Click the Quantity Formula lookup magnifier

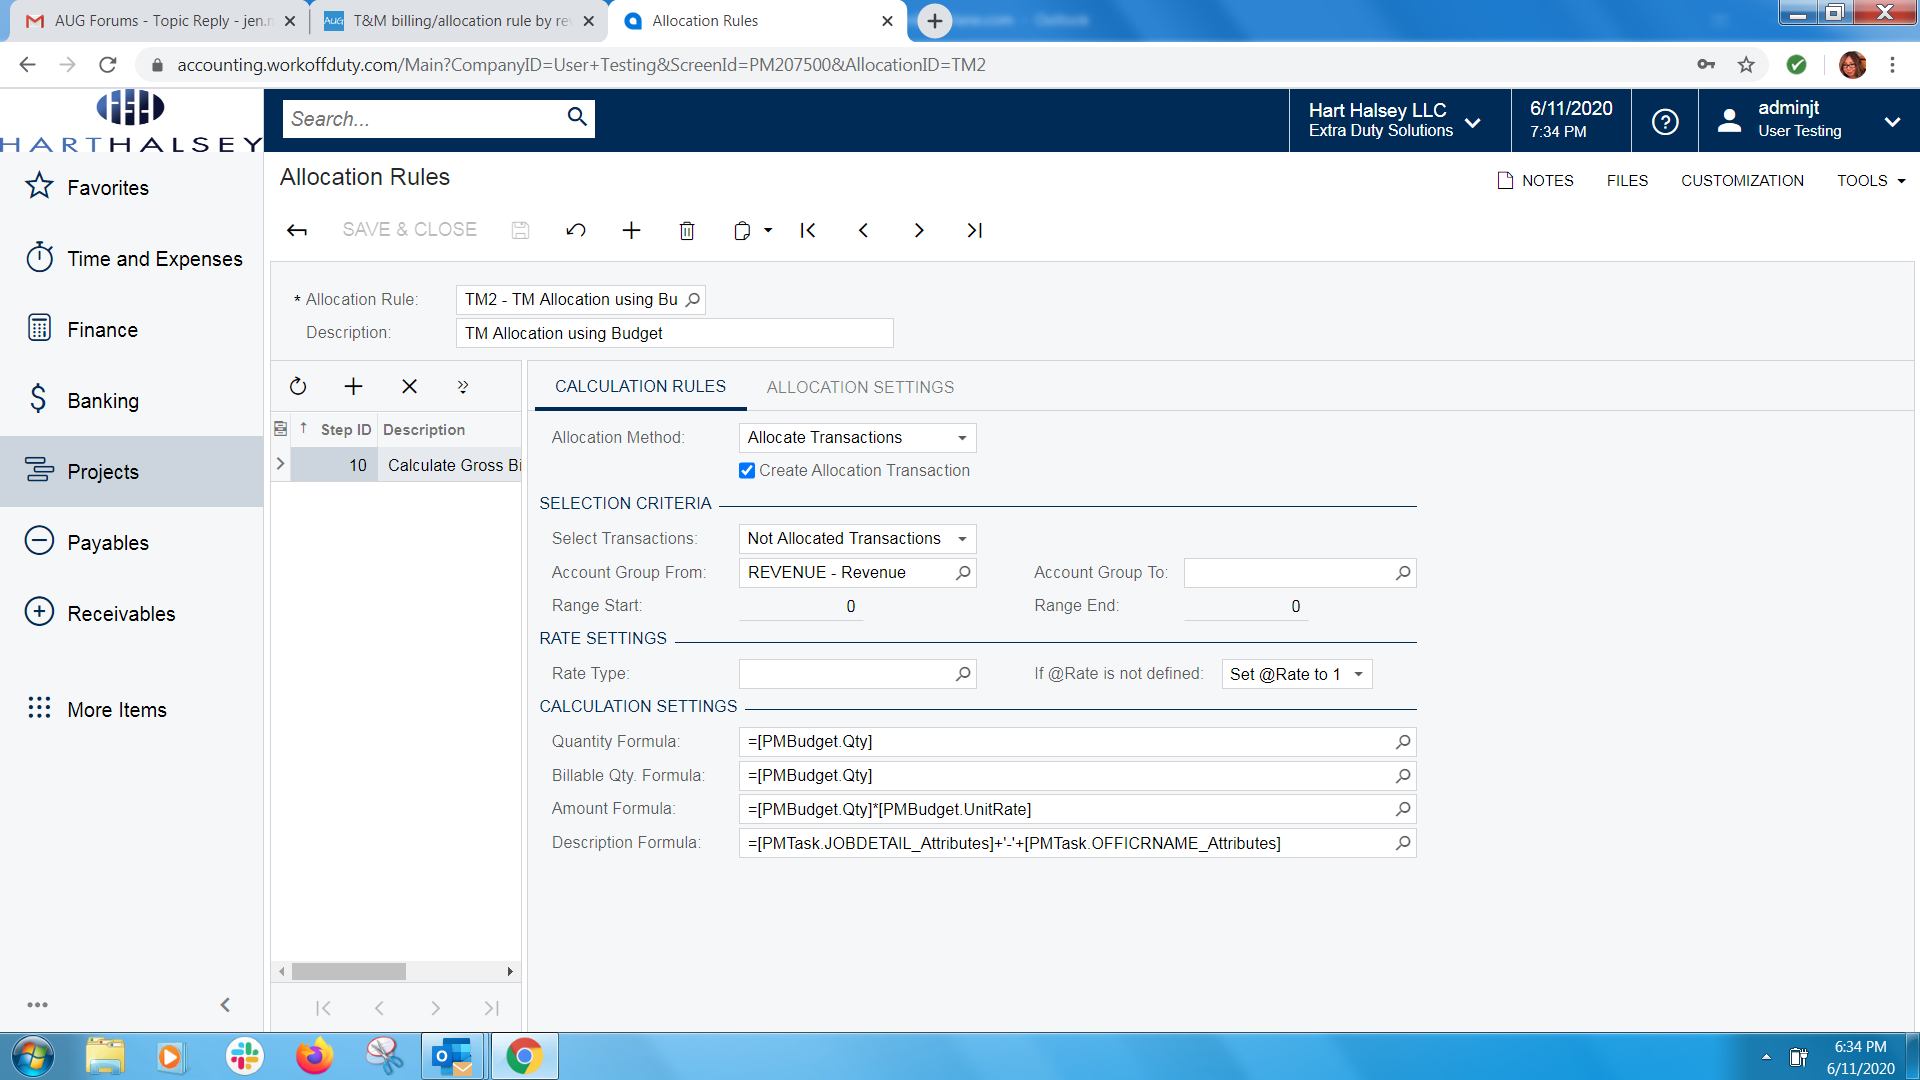click(x=1403, y=742)
